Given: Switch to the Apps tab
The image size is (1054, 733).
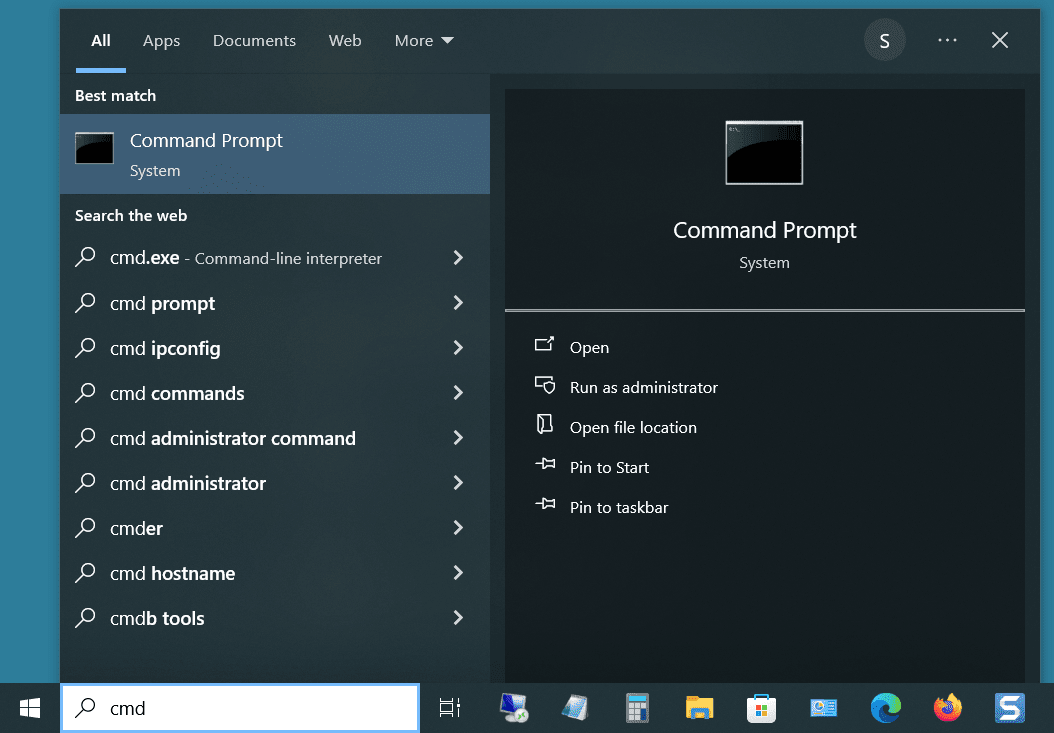Looking at the screenshot, I should click(161, 41).
